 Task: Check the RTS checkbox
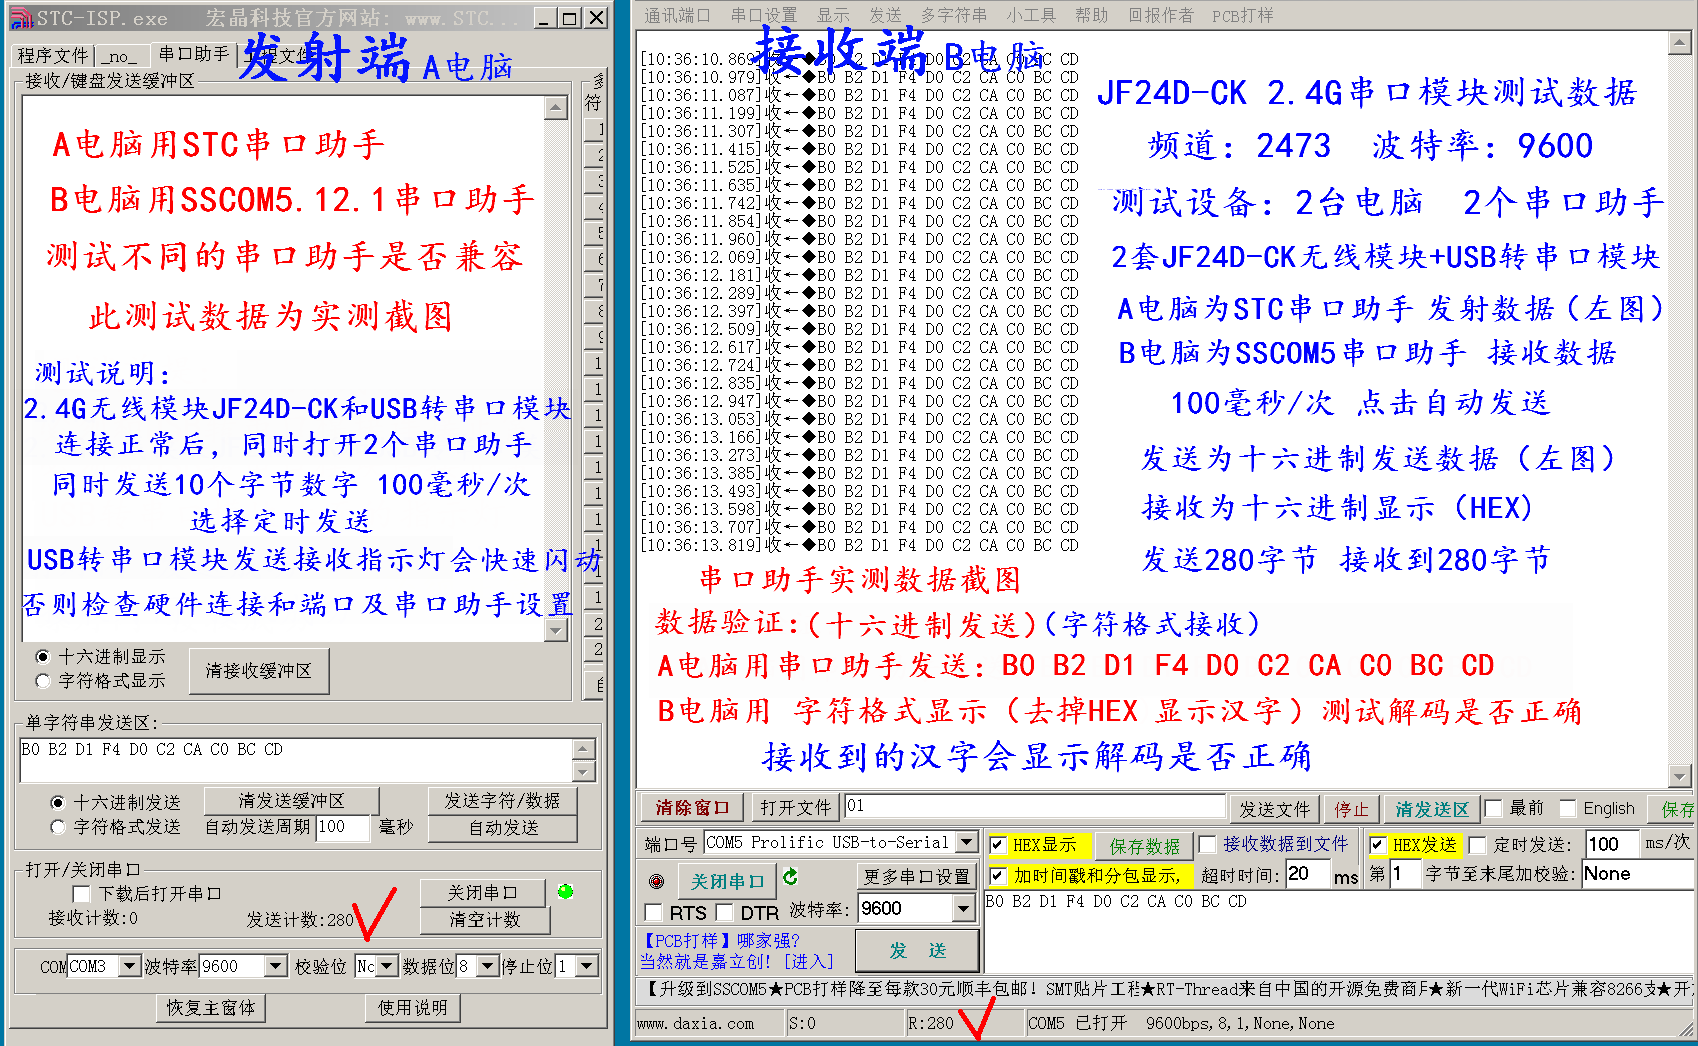pyautogui.click(x=653, y=912)
